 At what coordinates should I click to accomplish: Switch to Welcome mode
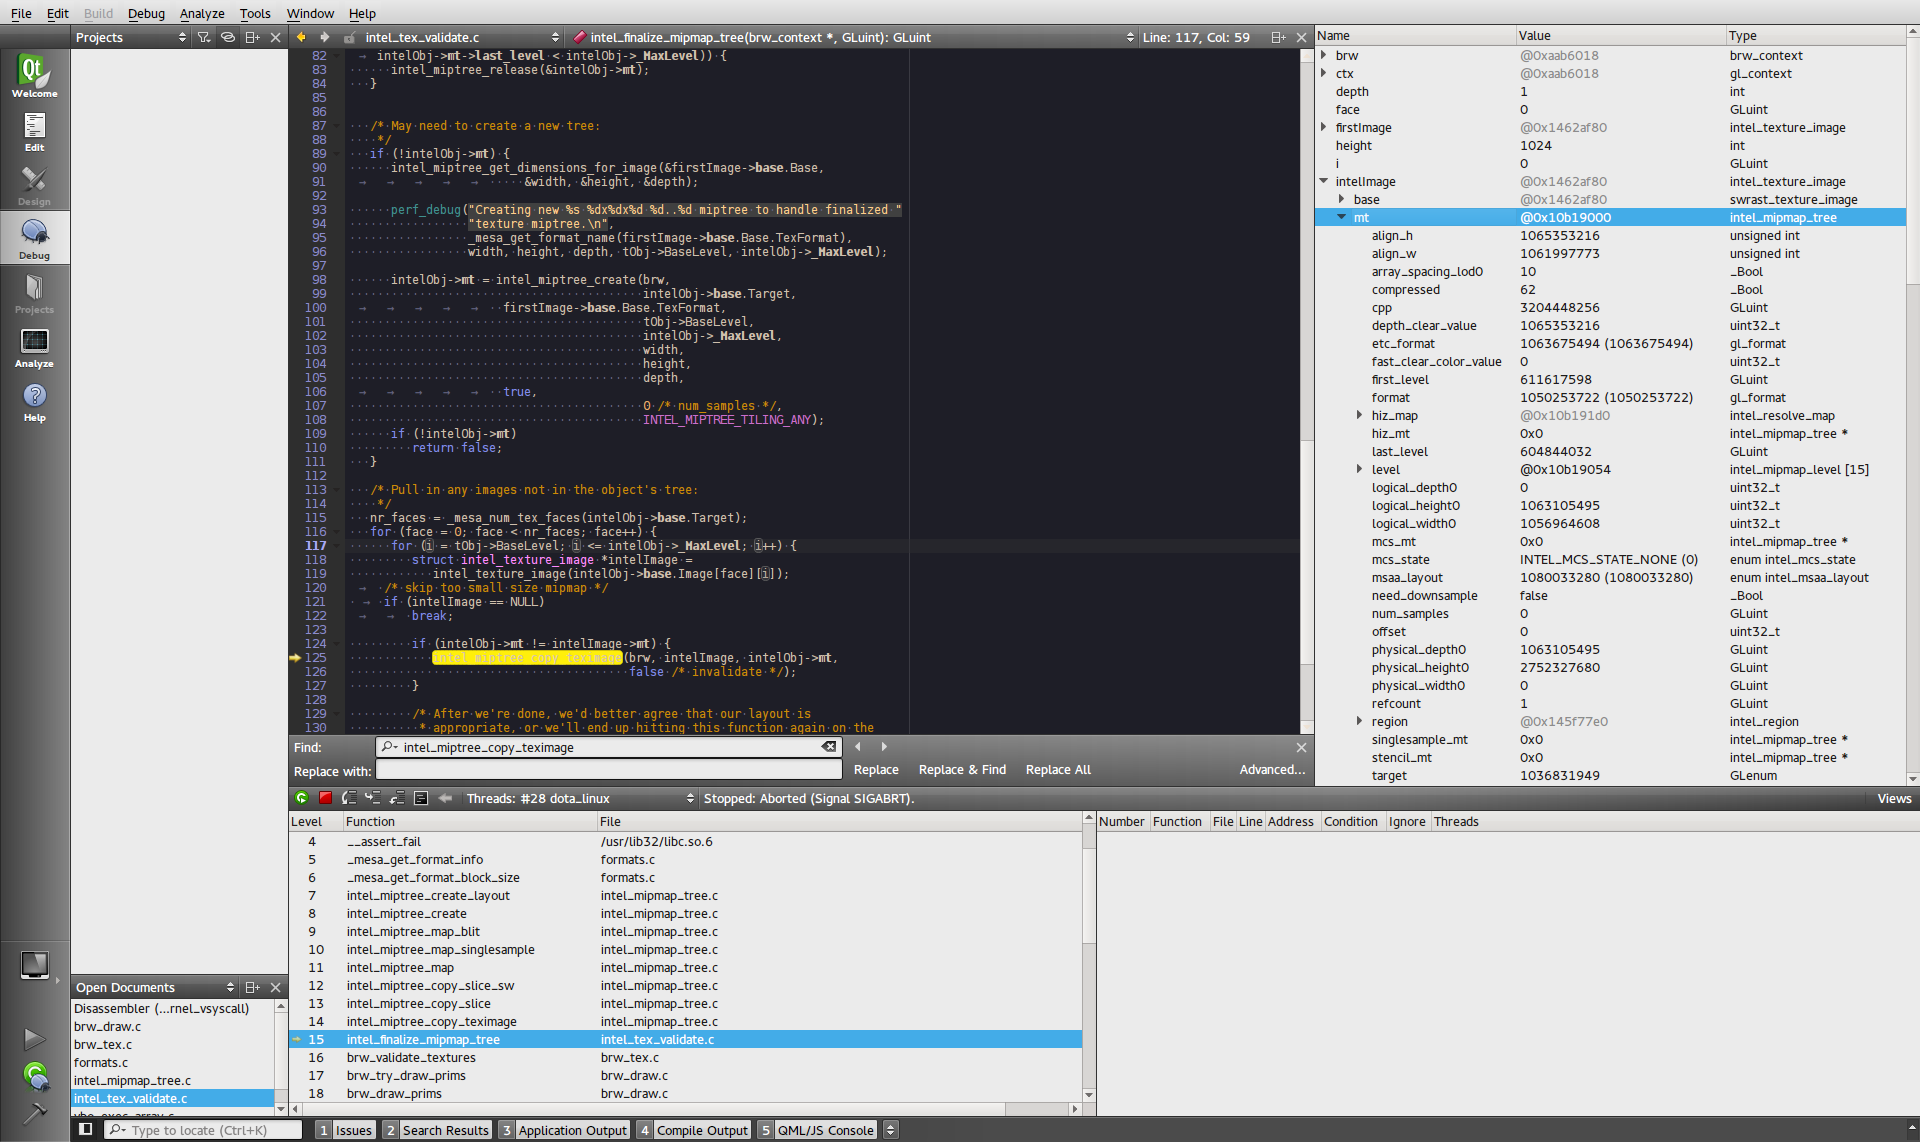(x=34, y=76)
